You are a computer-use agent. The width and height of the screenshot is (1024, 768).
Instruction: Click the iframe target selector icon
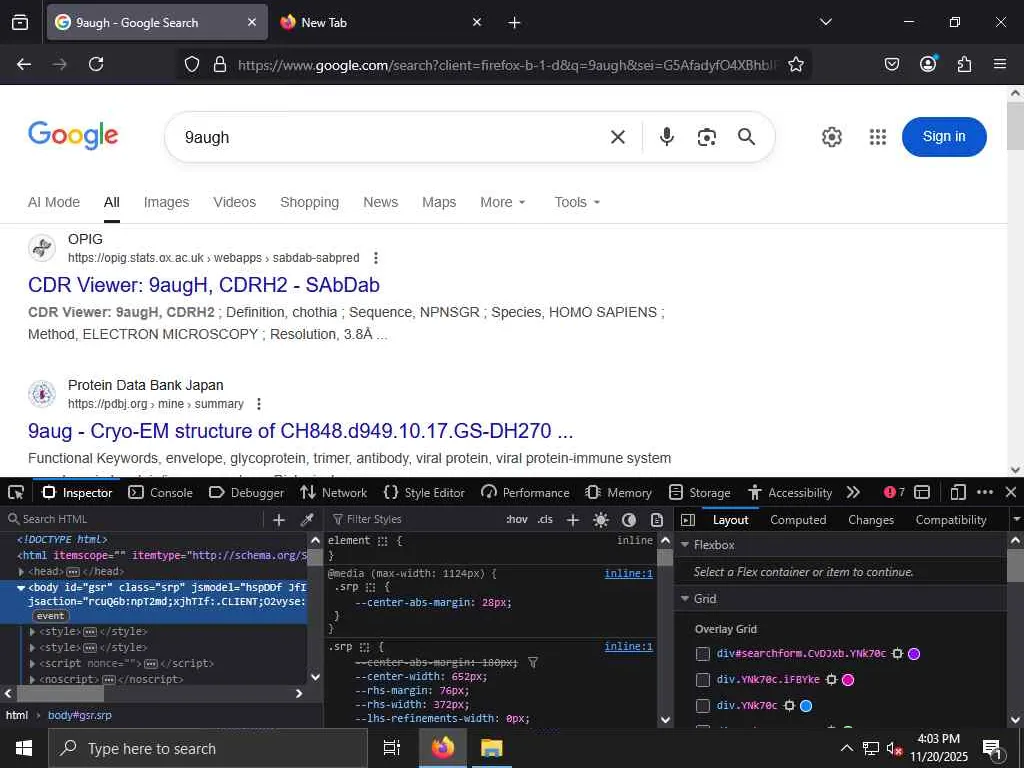921,492
